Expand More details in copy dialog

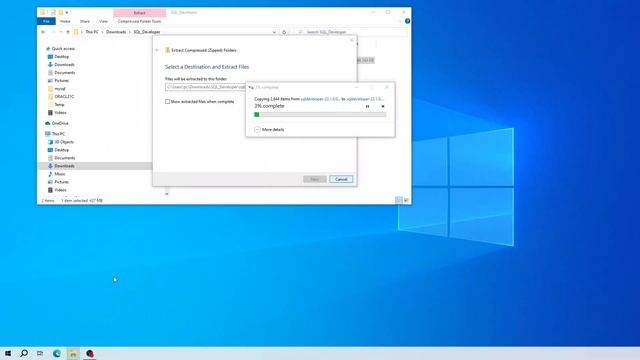tap(269, 129)
